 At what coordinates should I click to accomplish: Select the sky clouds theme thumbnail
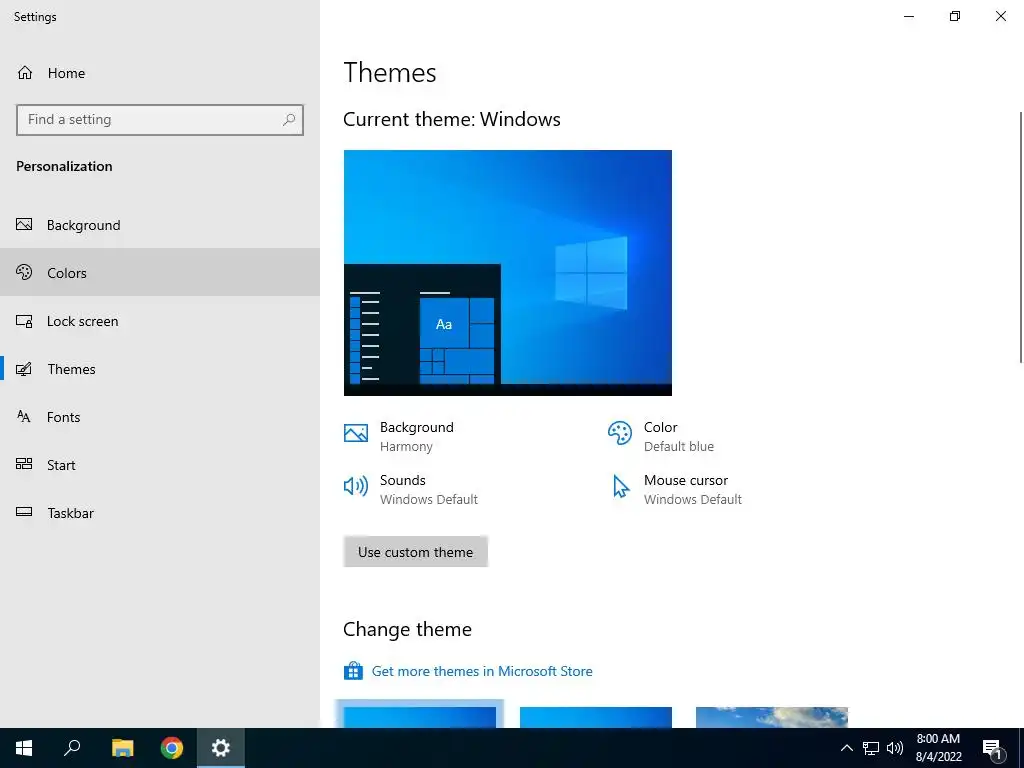click(772, 717)
